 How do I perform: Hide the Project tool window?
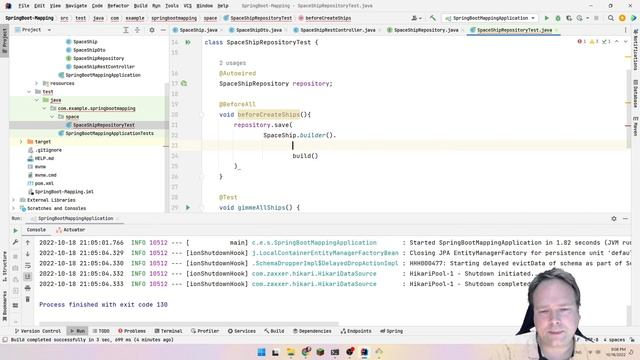tap(163, 30)
